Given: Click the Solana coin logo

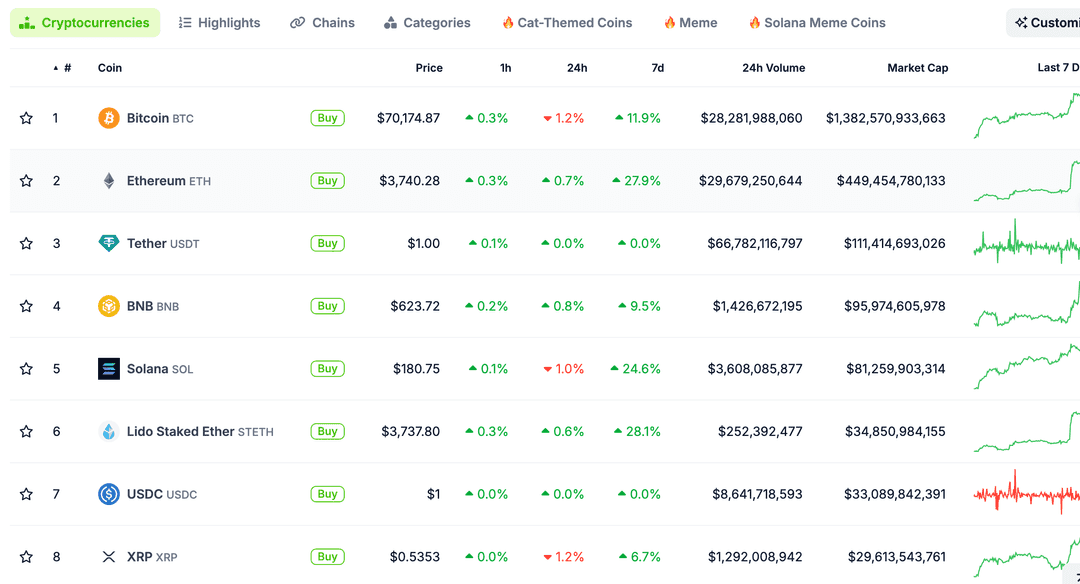Looking at the screenshot, I should tap(108, 368).
